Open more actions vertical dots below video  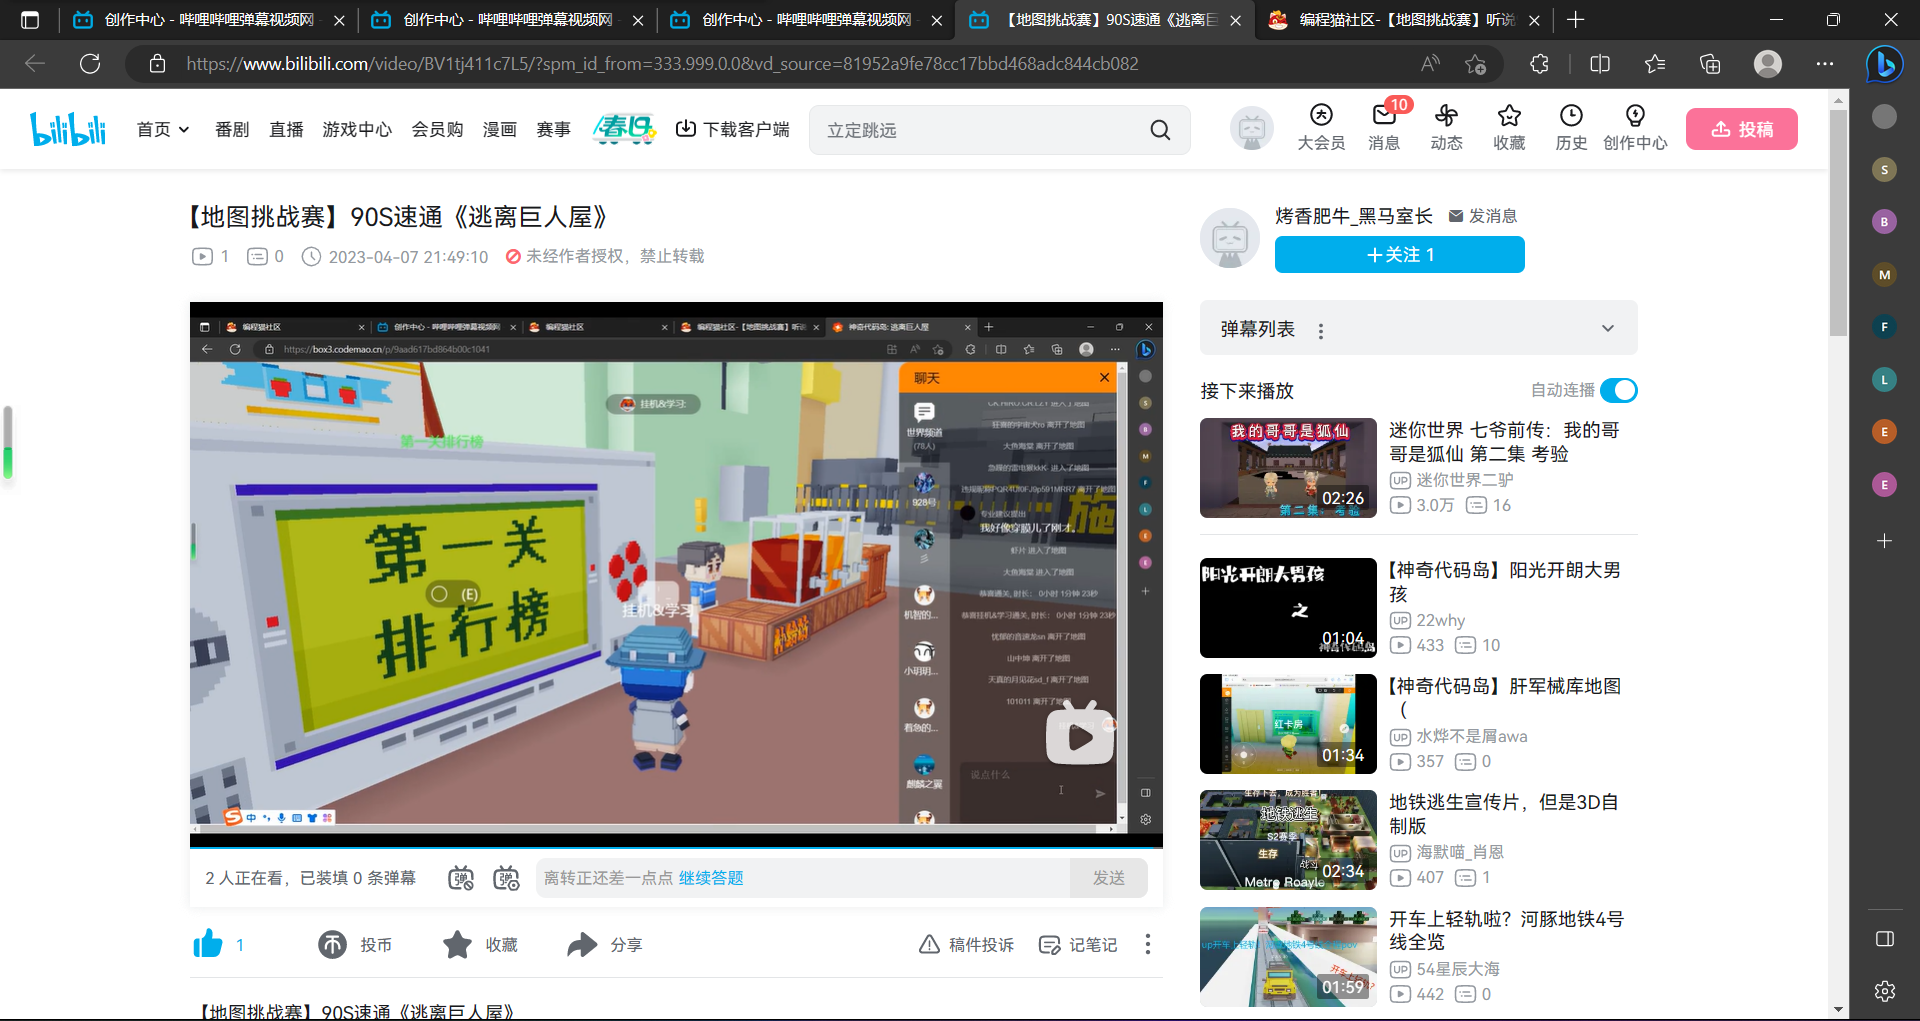coord(1148,944)
